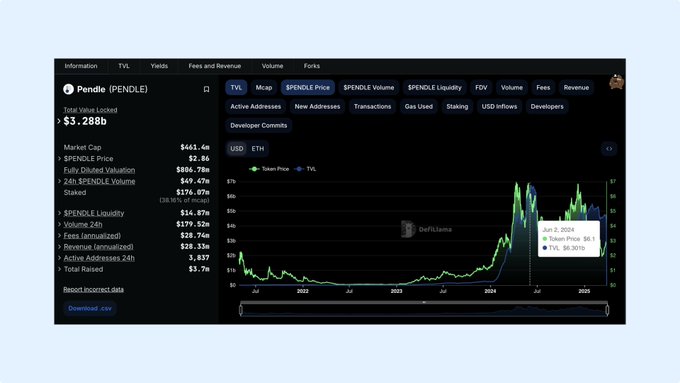This screenshot has width=680, height=383.
Task: Open the Volume tab in top navigation
Action: [x=272, y=66]
